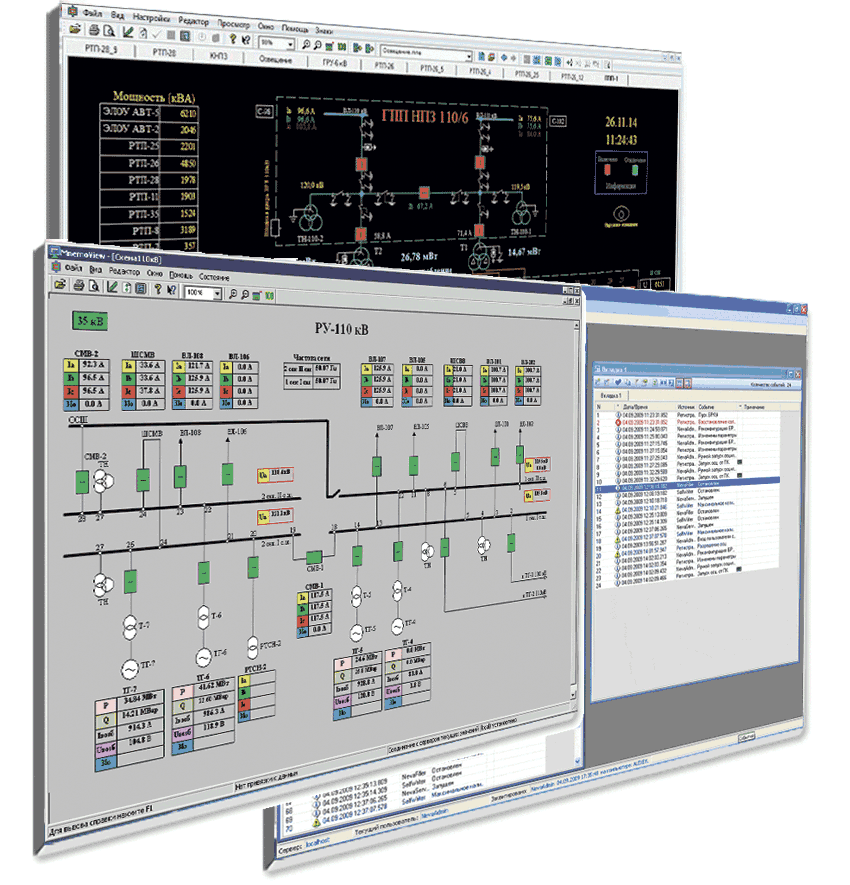The image size is (850, 885).
Task: Select event row 1 in the event log
Action: coord(687,415)
